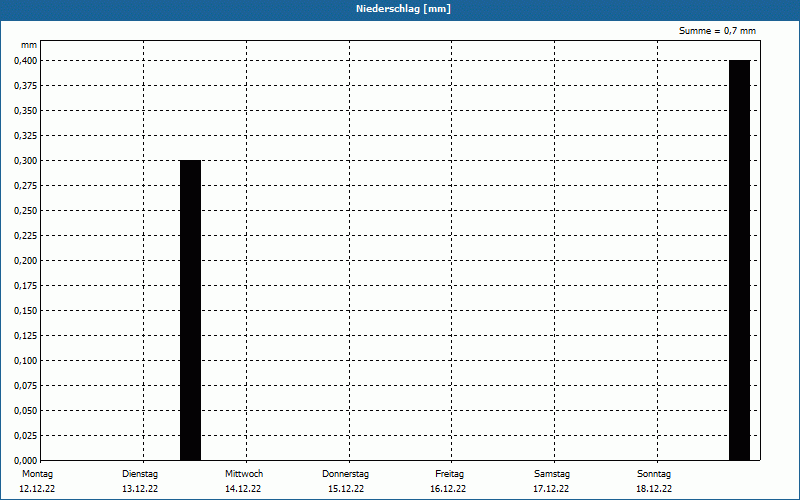This screenshot has width=800, height=500.
Task: Click the Niederschlag [mm] title bar
Action: [x=400, y=9]
